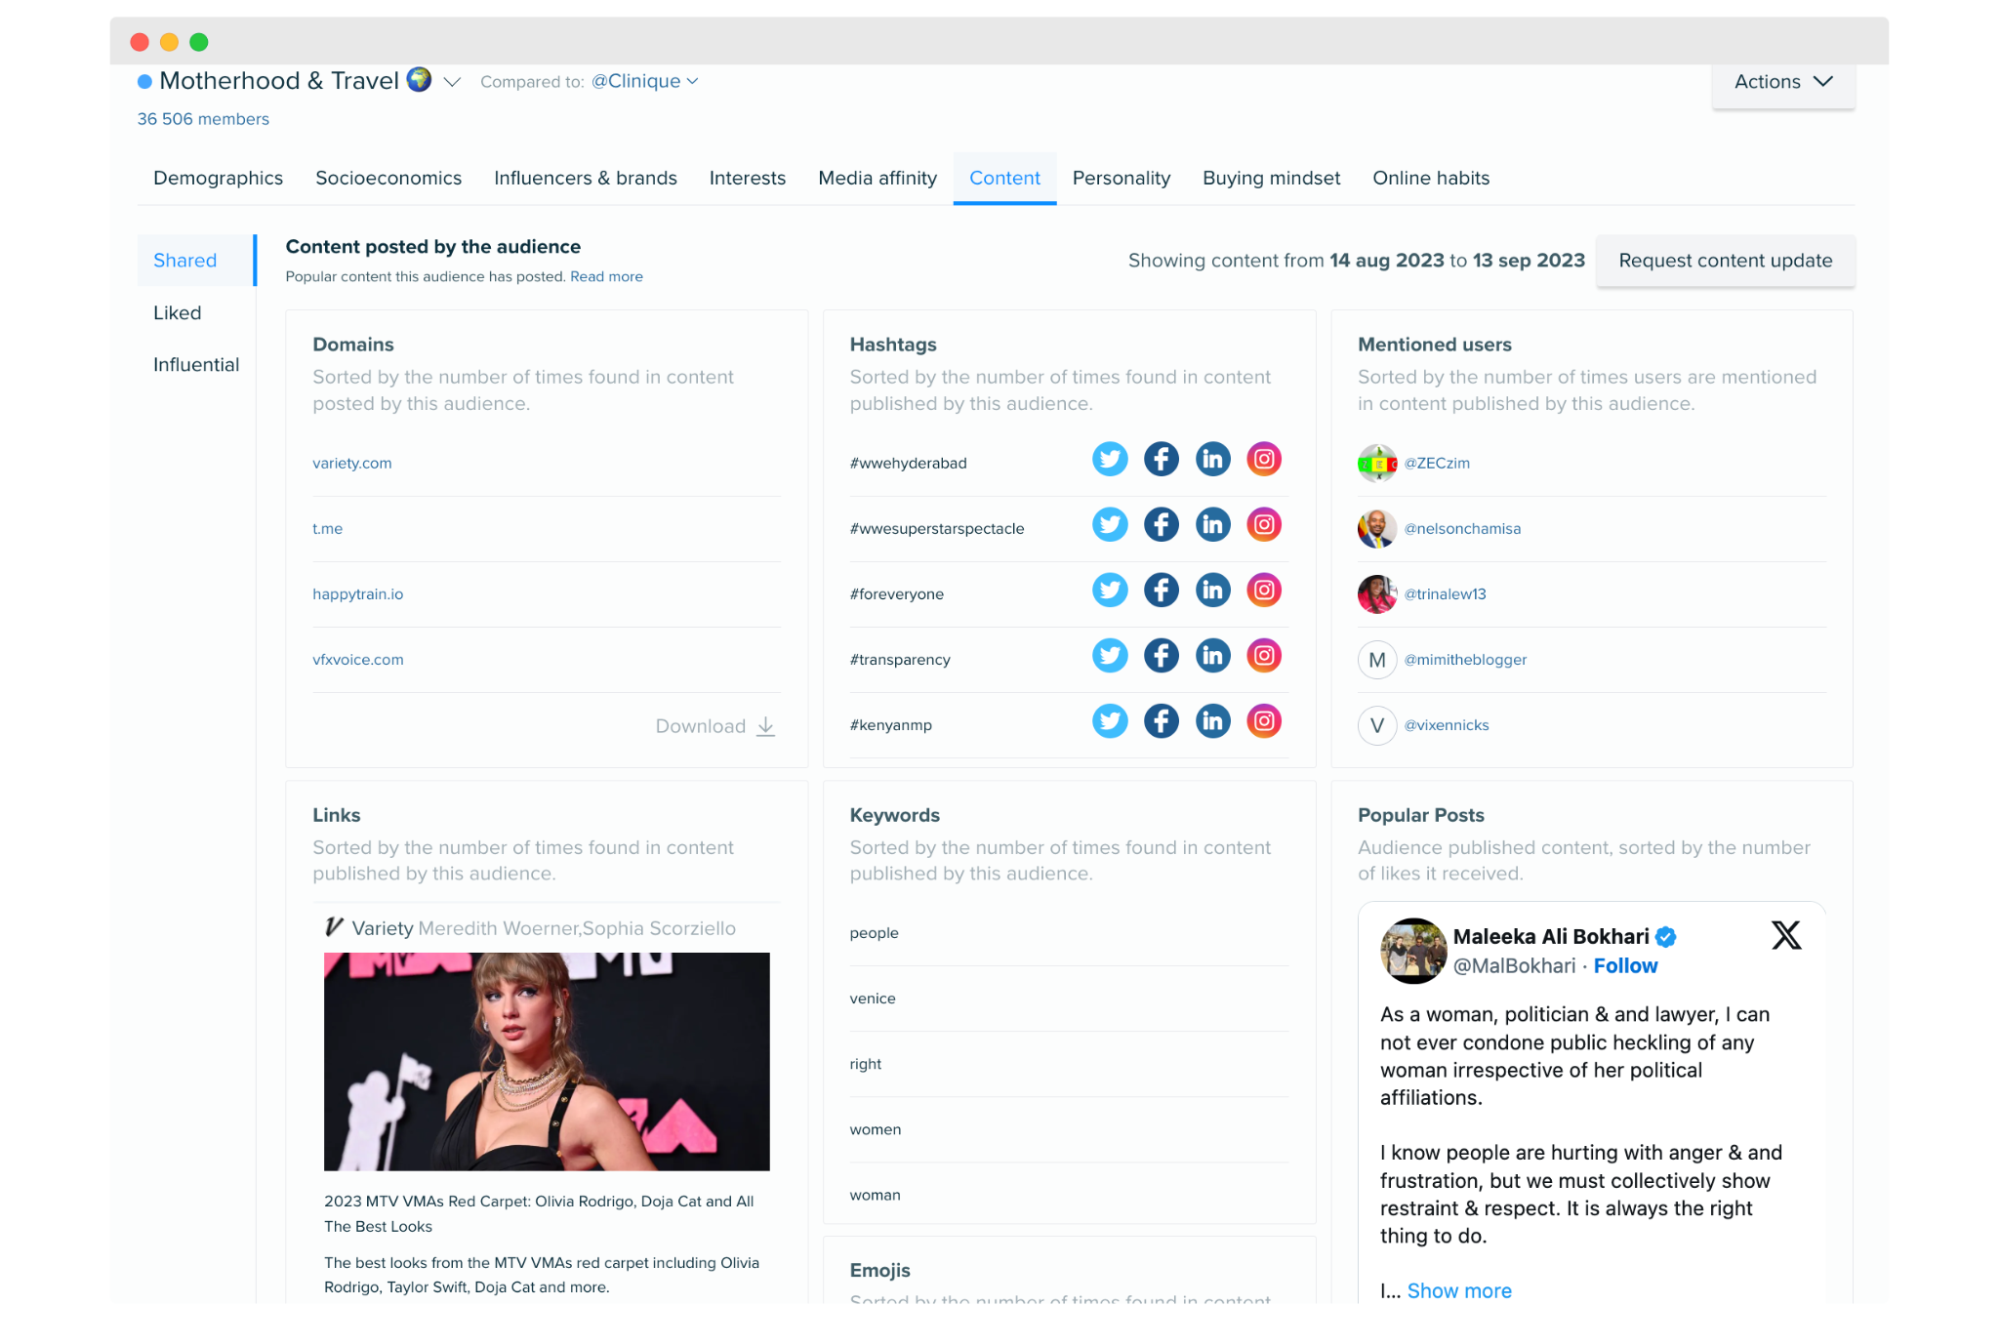Click the Download button for domains

pos(715,724)
